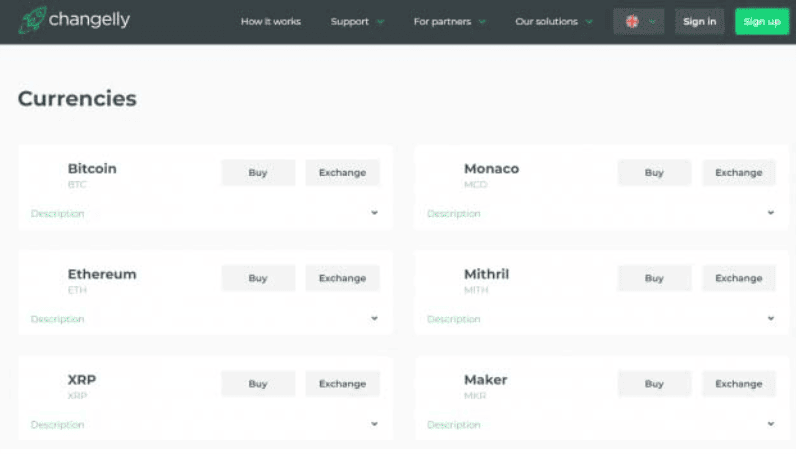Open the Support menu

pos(357,22)
